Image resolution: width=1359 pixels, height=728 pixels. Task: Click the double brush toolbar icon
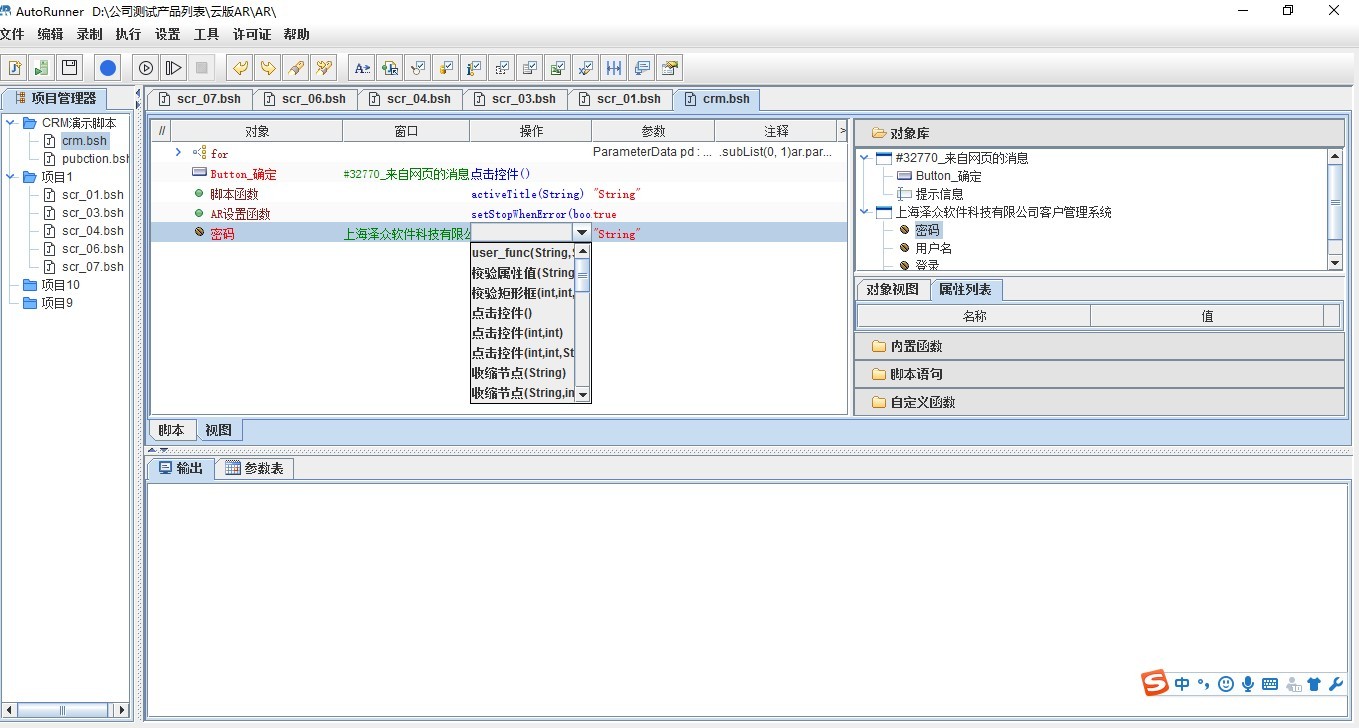(324, 68)
